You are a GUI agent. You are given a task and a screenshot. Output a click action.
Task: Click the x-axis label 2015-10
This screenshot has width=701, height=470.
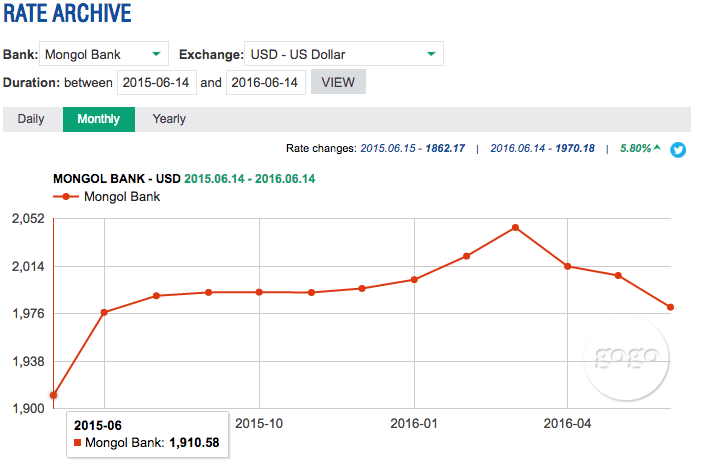pyautogui.click(x=259, y=423)
